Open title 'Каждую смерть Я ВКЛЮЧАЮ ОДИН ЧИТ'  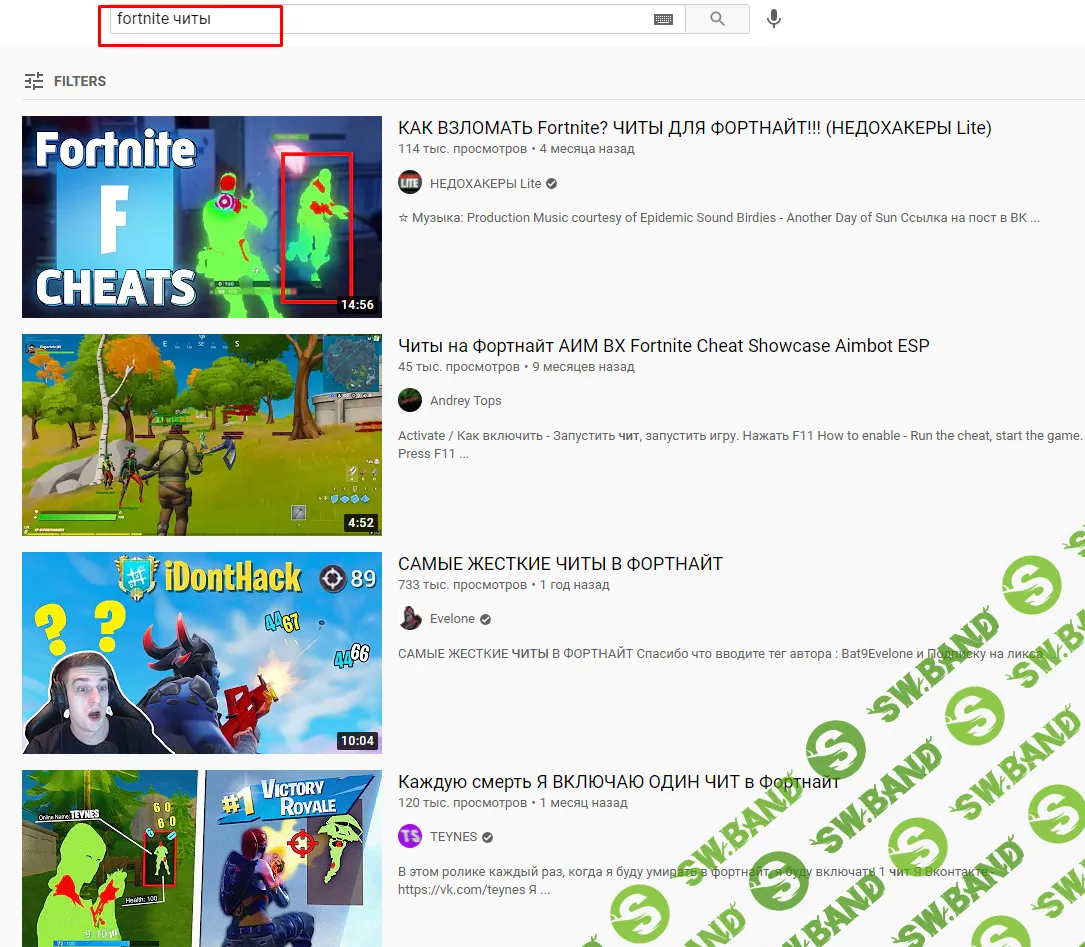click(x=618, y=782)
